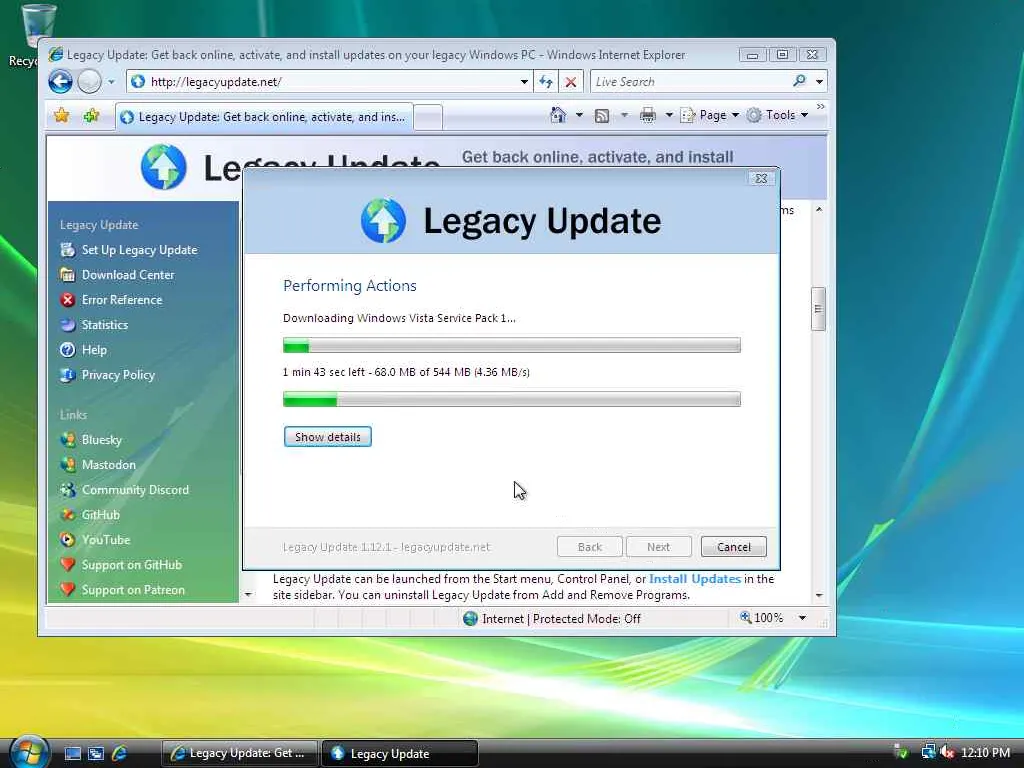Click the network tray icon
Image resolution: width=1024 pixels, height=768 pixels.
tap(928, 752)
